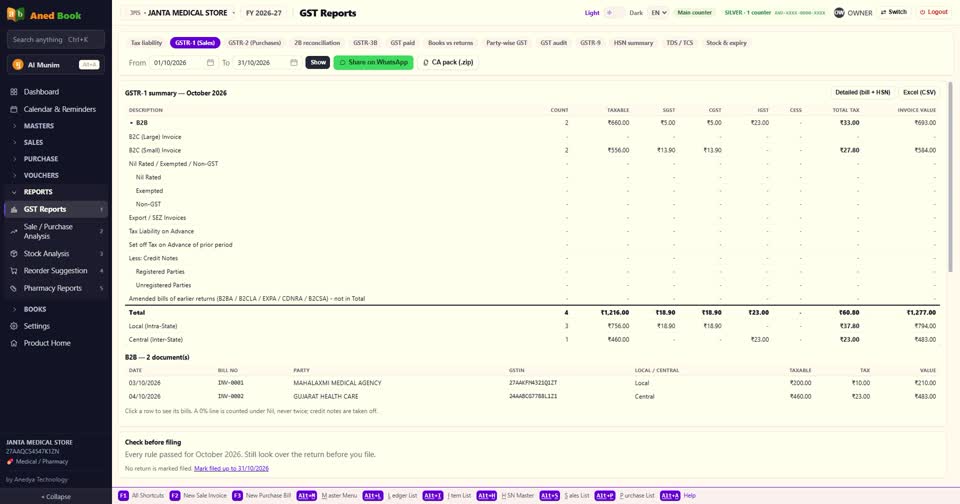Open Reorder Suggestion in sidebar
Viewport: 960px width, 504px height.
tap(56, 271)
